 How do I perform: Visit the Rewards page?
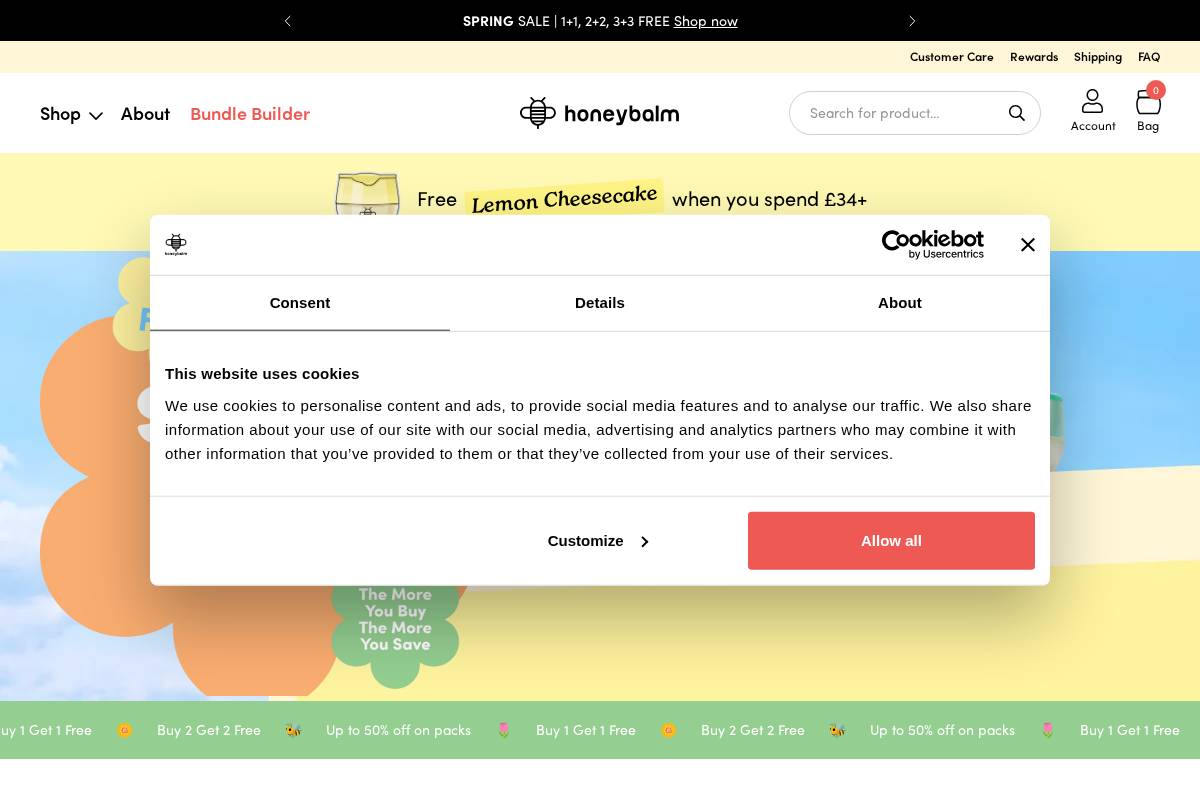(1034, 57)
